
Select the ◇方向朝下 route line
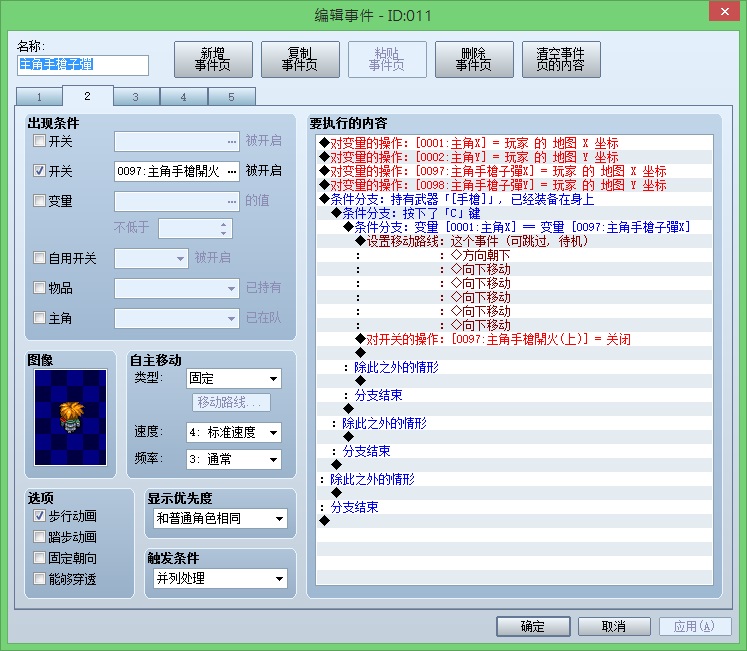(515, 255)
